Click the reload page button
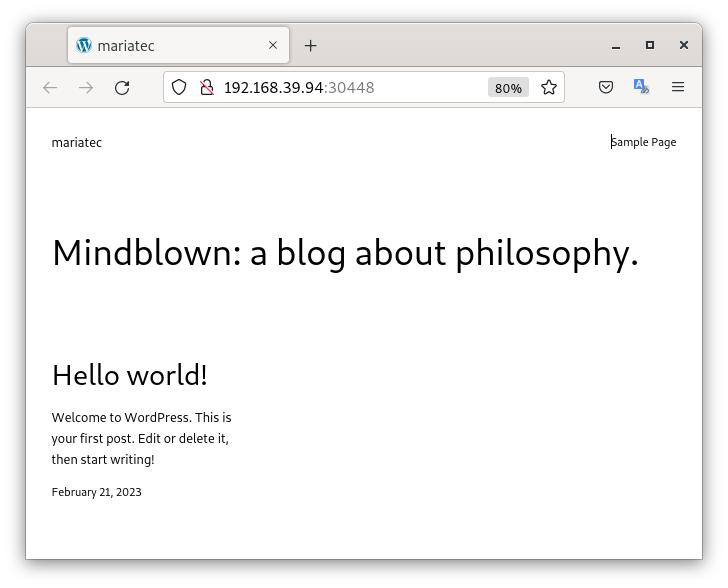The image size is (728, 588). pos(122,88)
